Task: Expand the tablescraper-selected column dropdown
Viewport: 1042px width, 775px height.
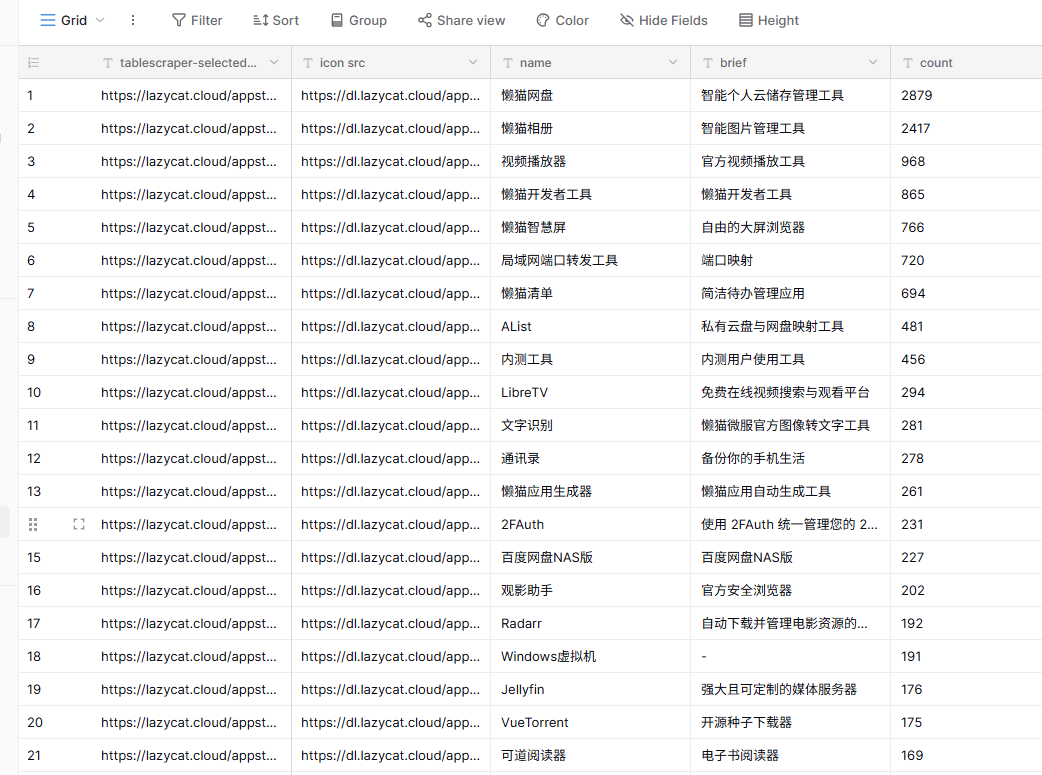Action: point(274,62)
